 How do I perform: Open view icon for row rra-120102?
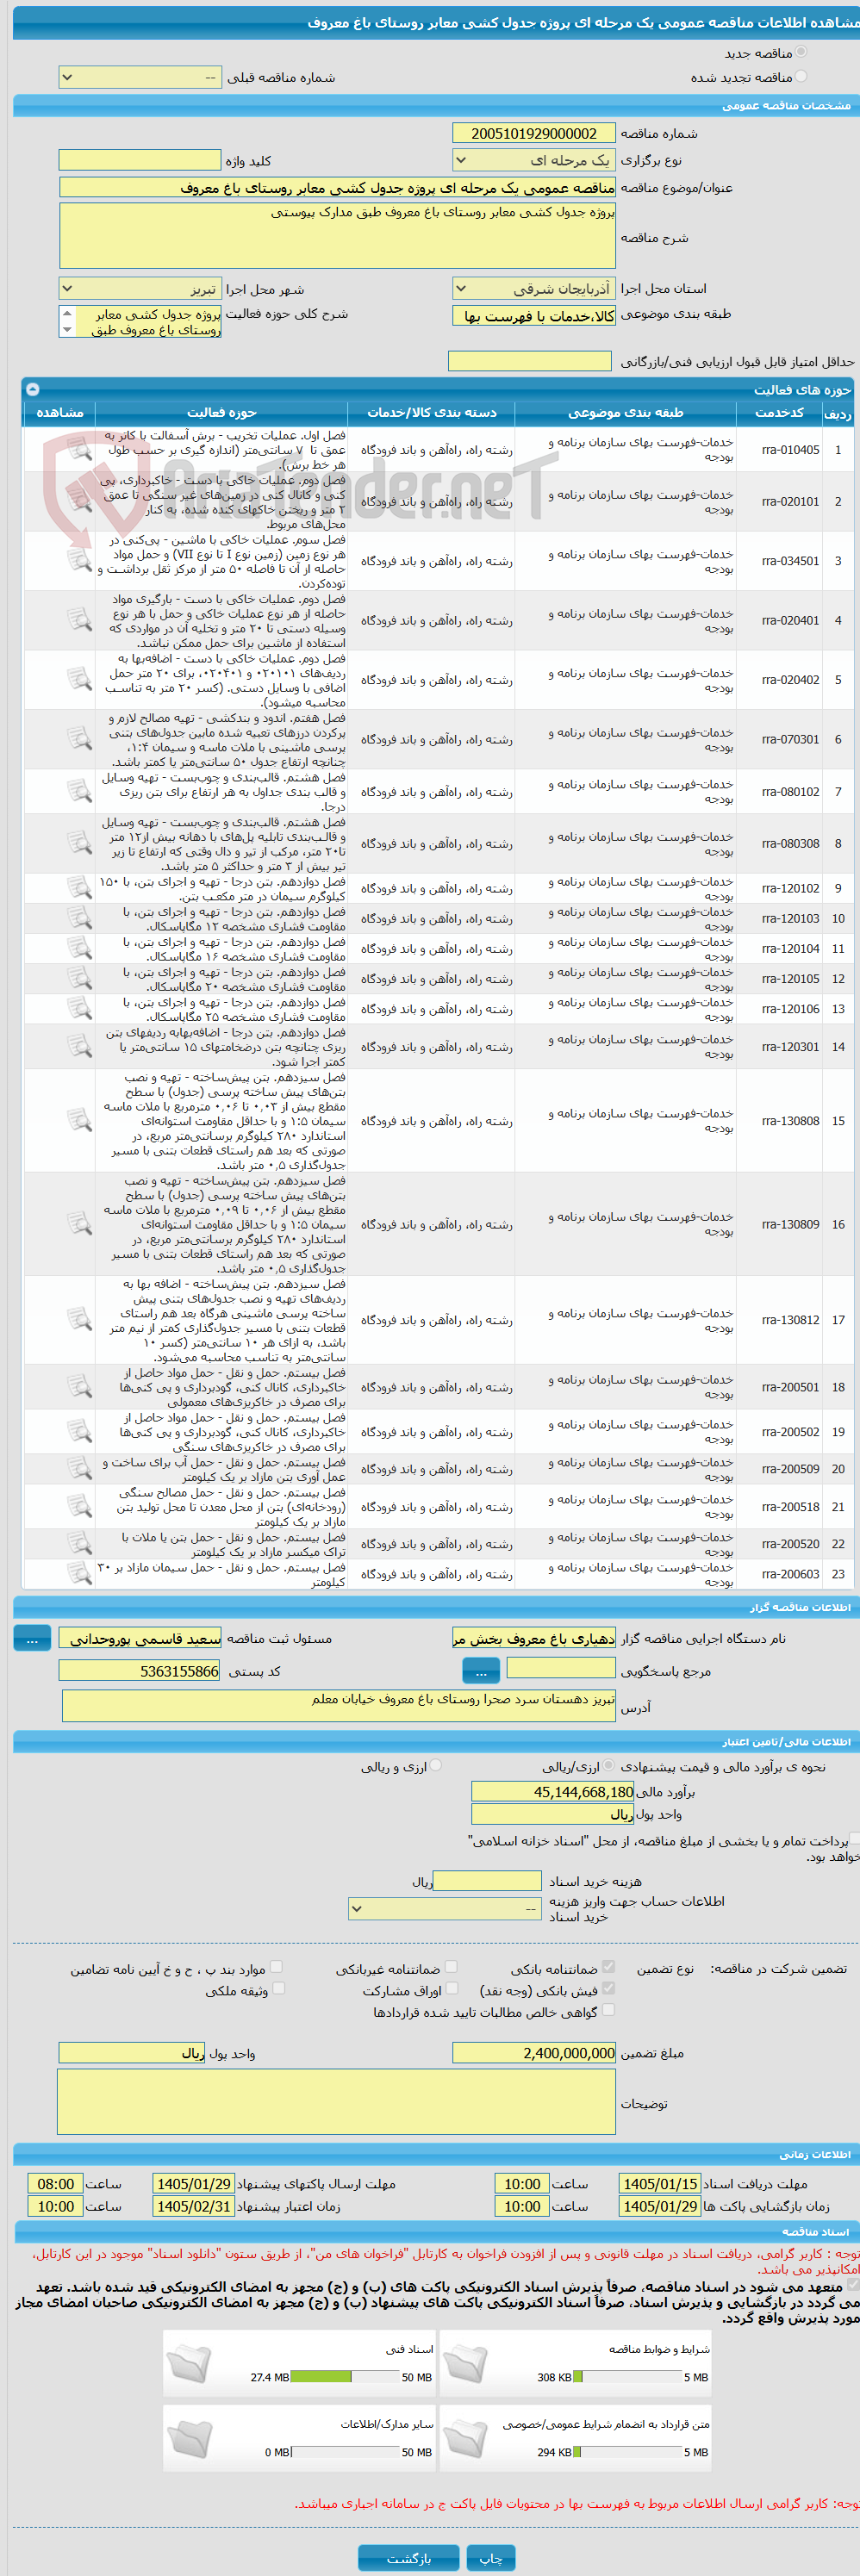point(79,889)
